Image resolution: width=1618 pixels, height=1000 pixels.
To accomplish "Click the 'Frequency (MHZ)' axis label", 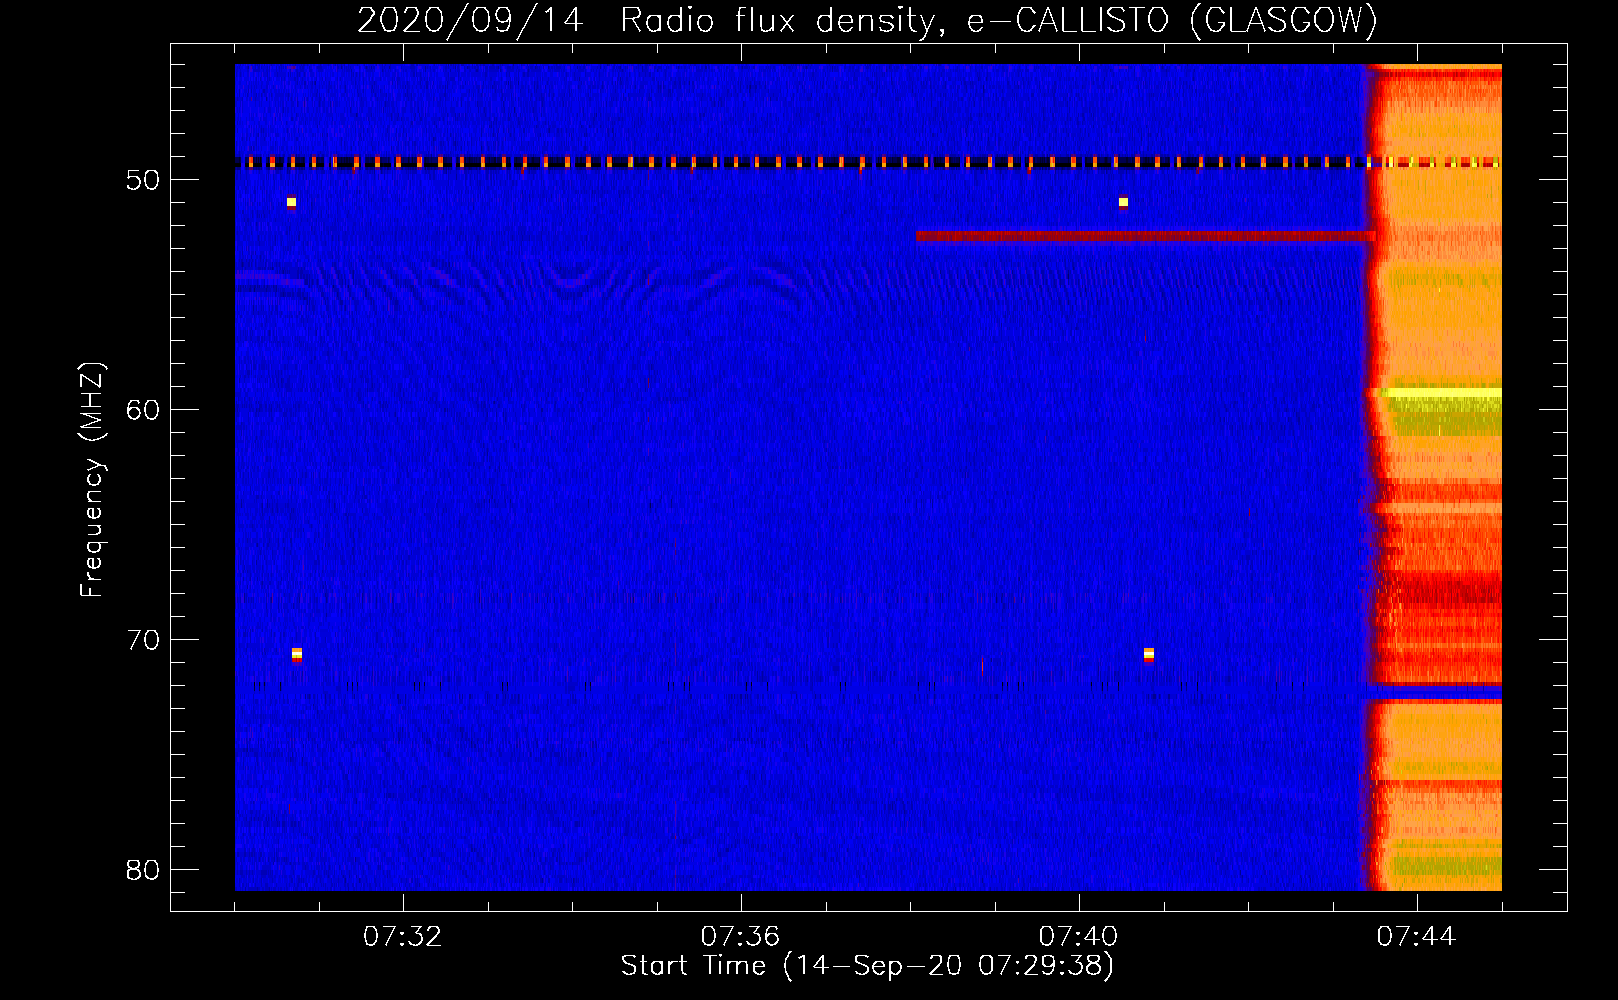I will point(92,480).
